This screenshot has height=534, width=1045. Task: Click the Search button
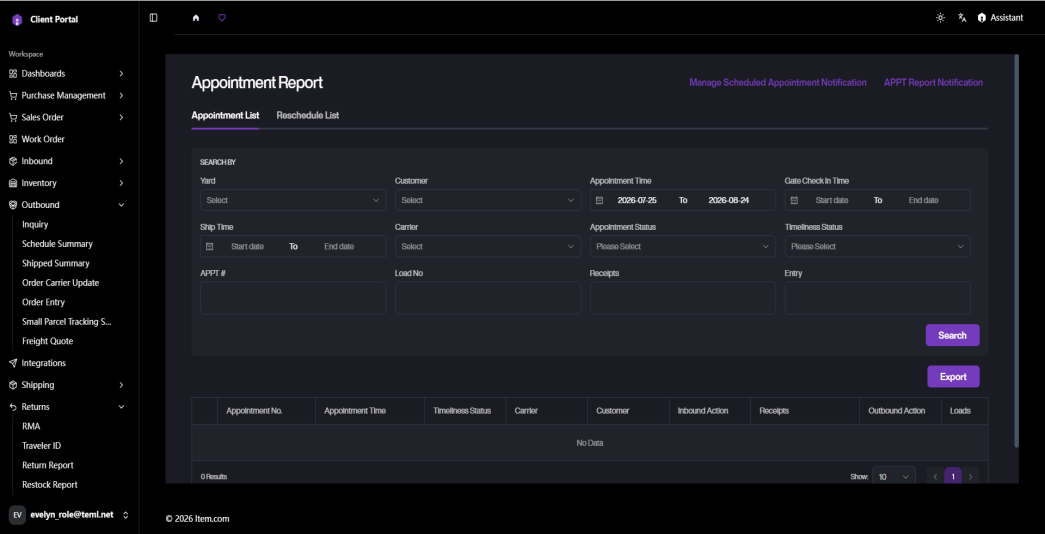[952, 335]
